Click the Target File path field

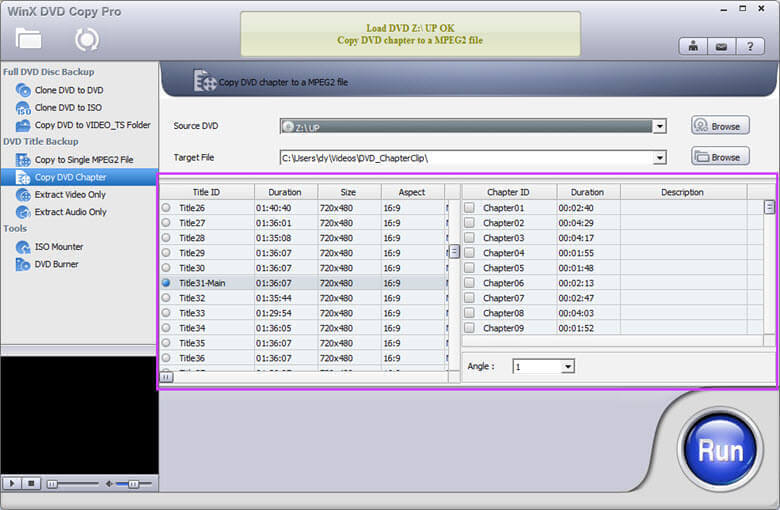466,158
